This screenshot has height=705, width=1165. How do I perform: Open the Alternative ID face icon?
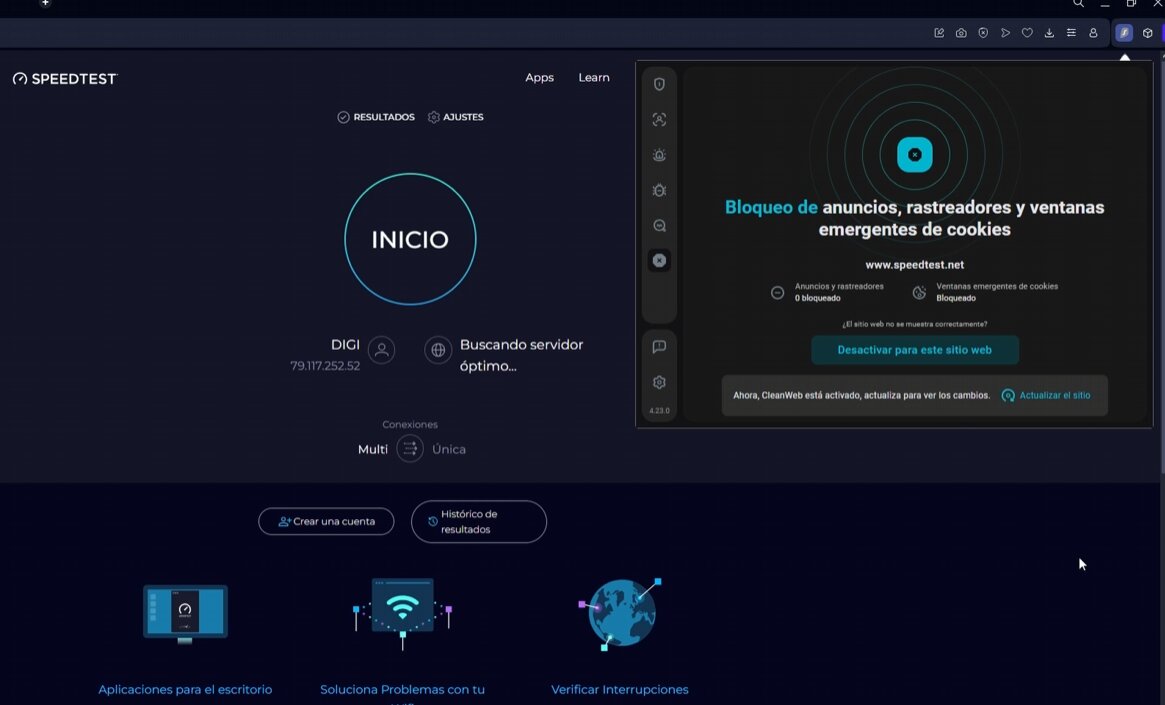(x=659, y=120)
